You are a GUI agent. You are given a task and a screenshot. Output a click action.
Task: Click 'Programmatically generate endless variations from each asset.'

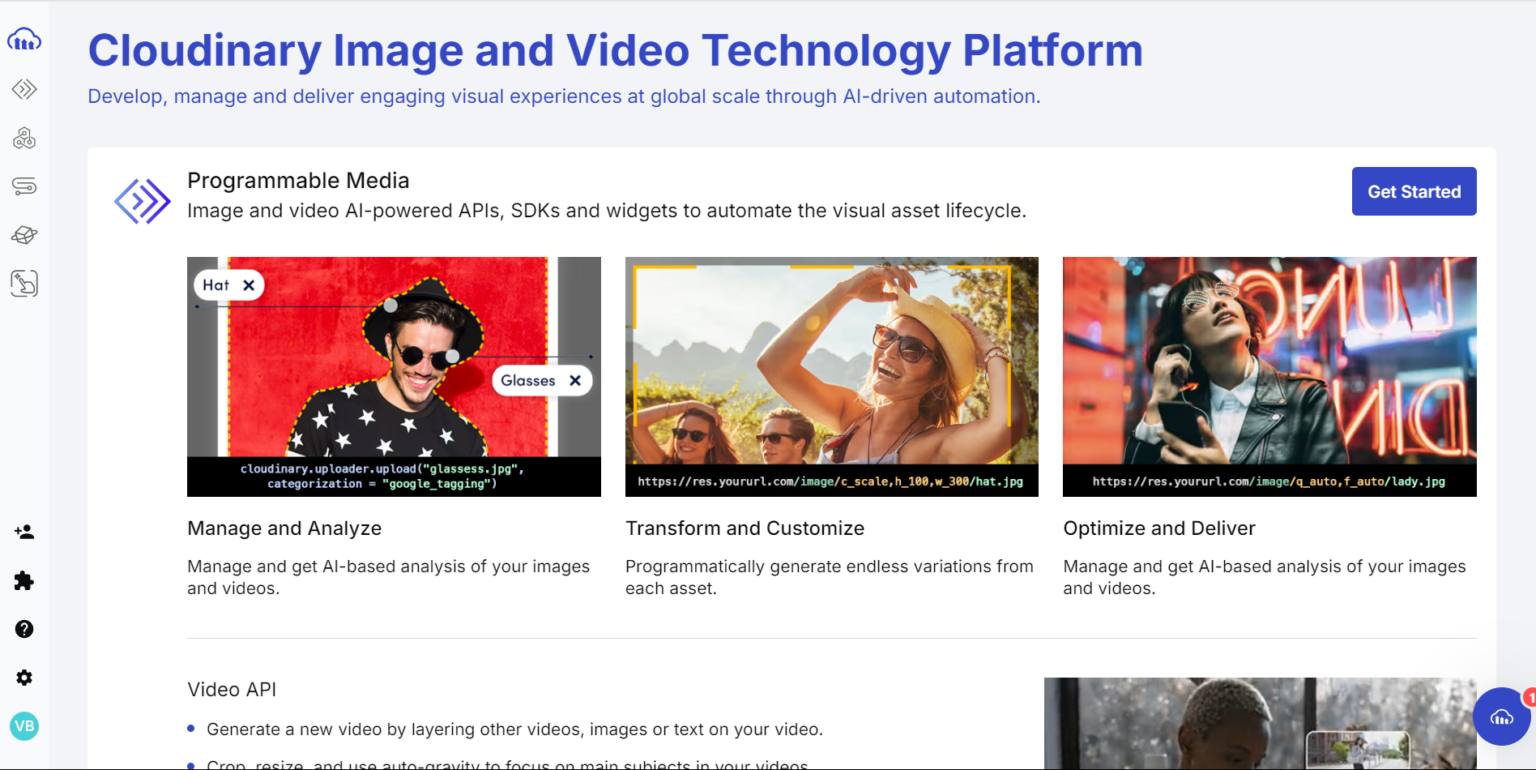(x=829, y=577)
